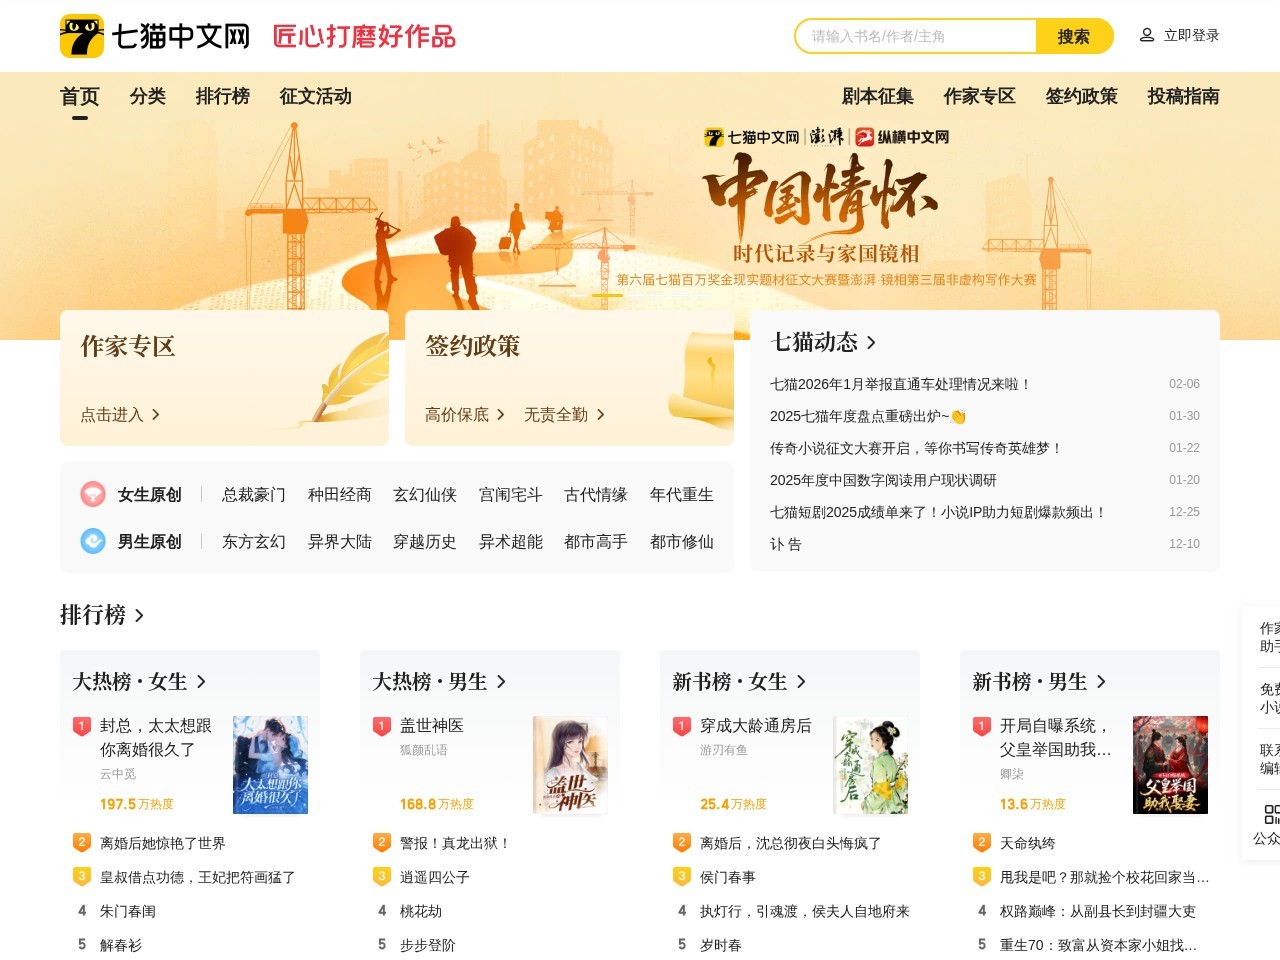The height and width of the screenshot is (960, 1280).
Task: Open the 征文活动 menu item
Action: click(314, 96)
